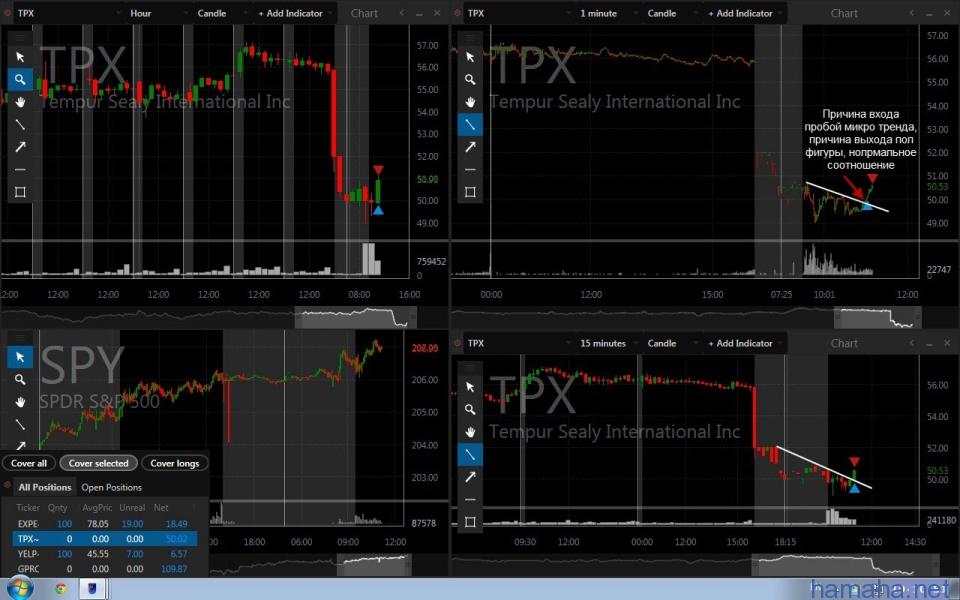Open the Candle dropdown in the 15 minutes chart

pyautogui.click(x=672, y=343)
